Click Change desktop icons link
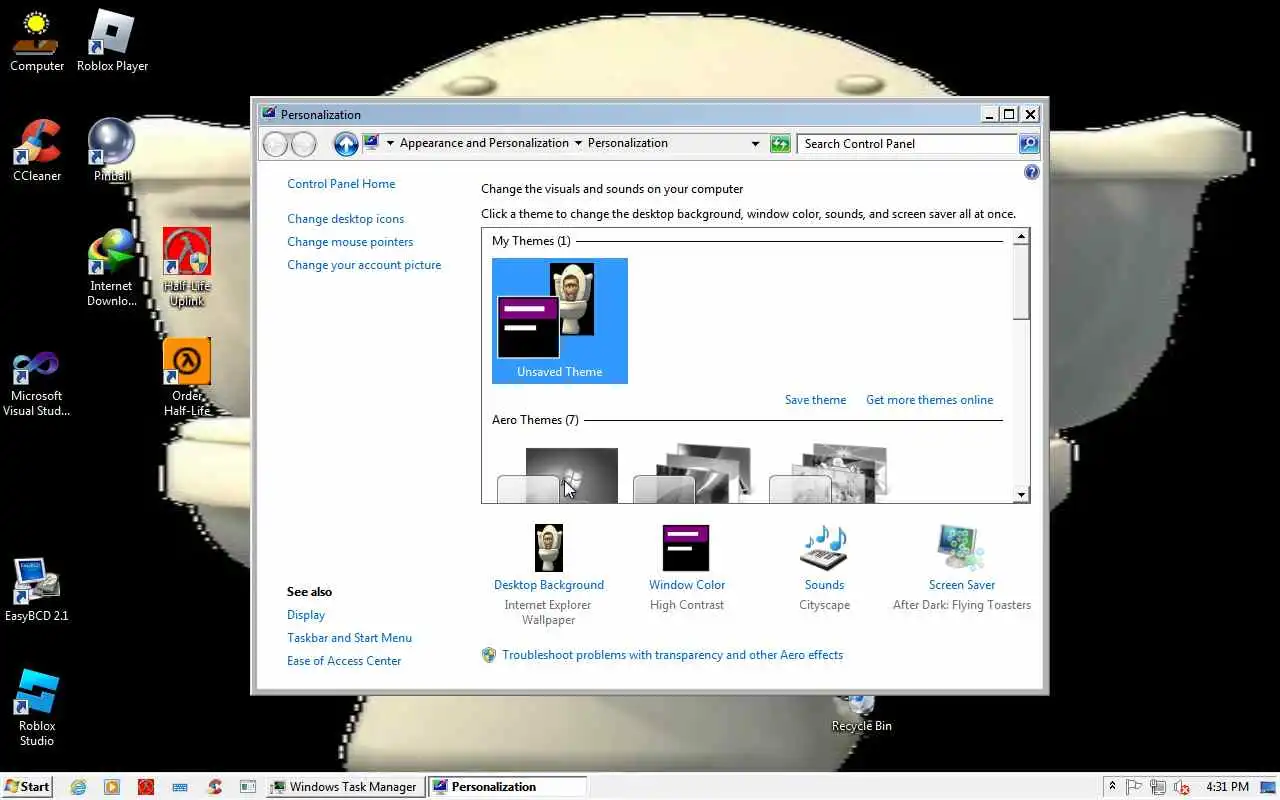1280x800 pixels. coord(346,219)
